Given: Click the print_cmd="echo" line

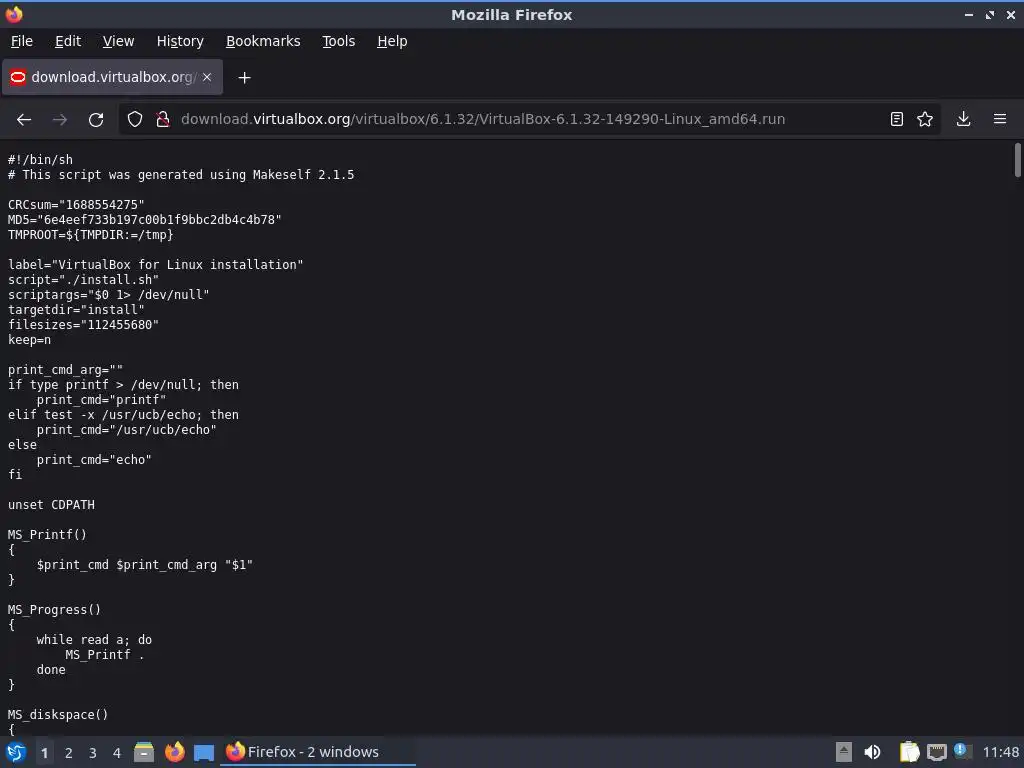Looking at the screenshot, I should pyautogui.click(x=94, y=460).
